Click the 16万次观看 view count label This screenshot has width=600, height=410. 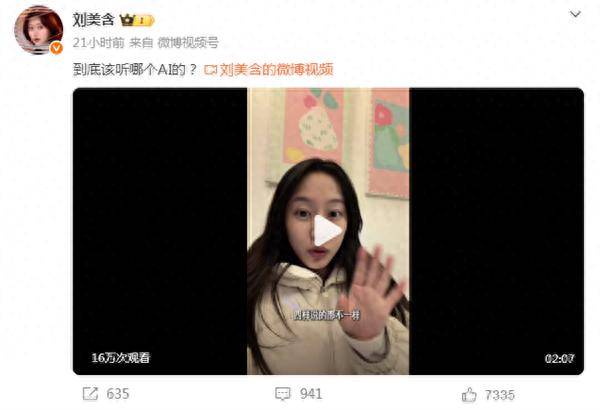pyautogui.click(x=121, y=358)
